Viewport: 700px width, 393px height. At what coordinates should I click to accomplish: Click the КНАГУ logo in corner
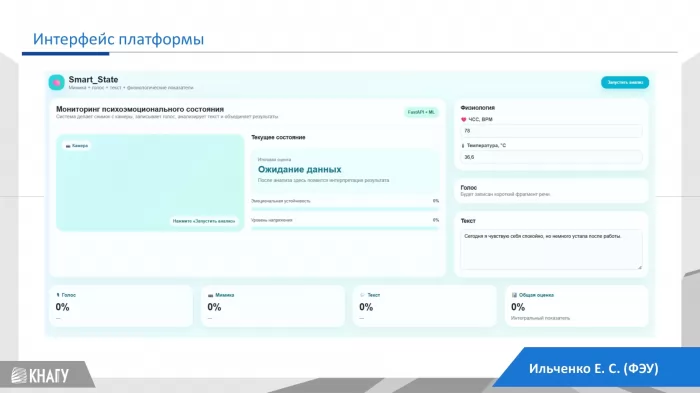pyautogui.click(x=40, y=375)
